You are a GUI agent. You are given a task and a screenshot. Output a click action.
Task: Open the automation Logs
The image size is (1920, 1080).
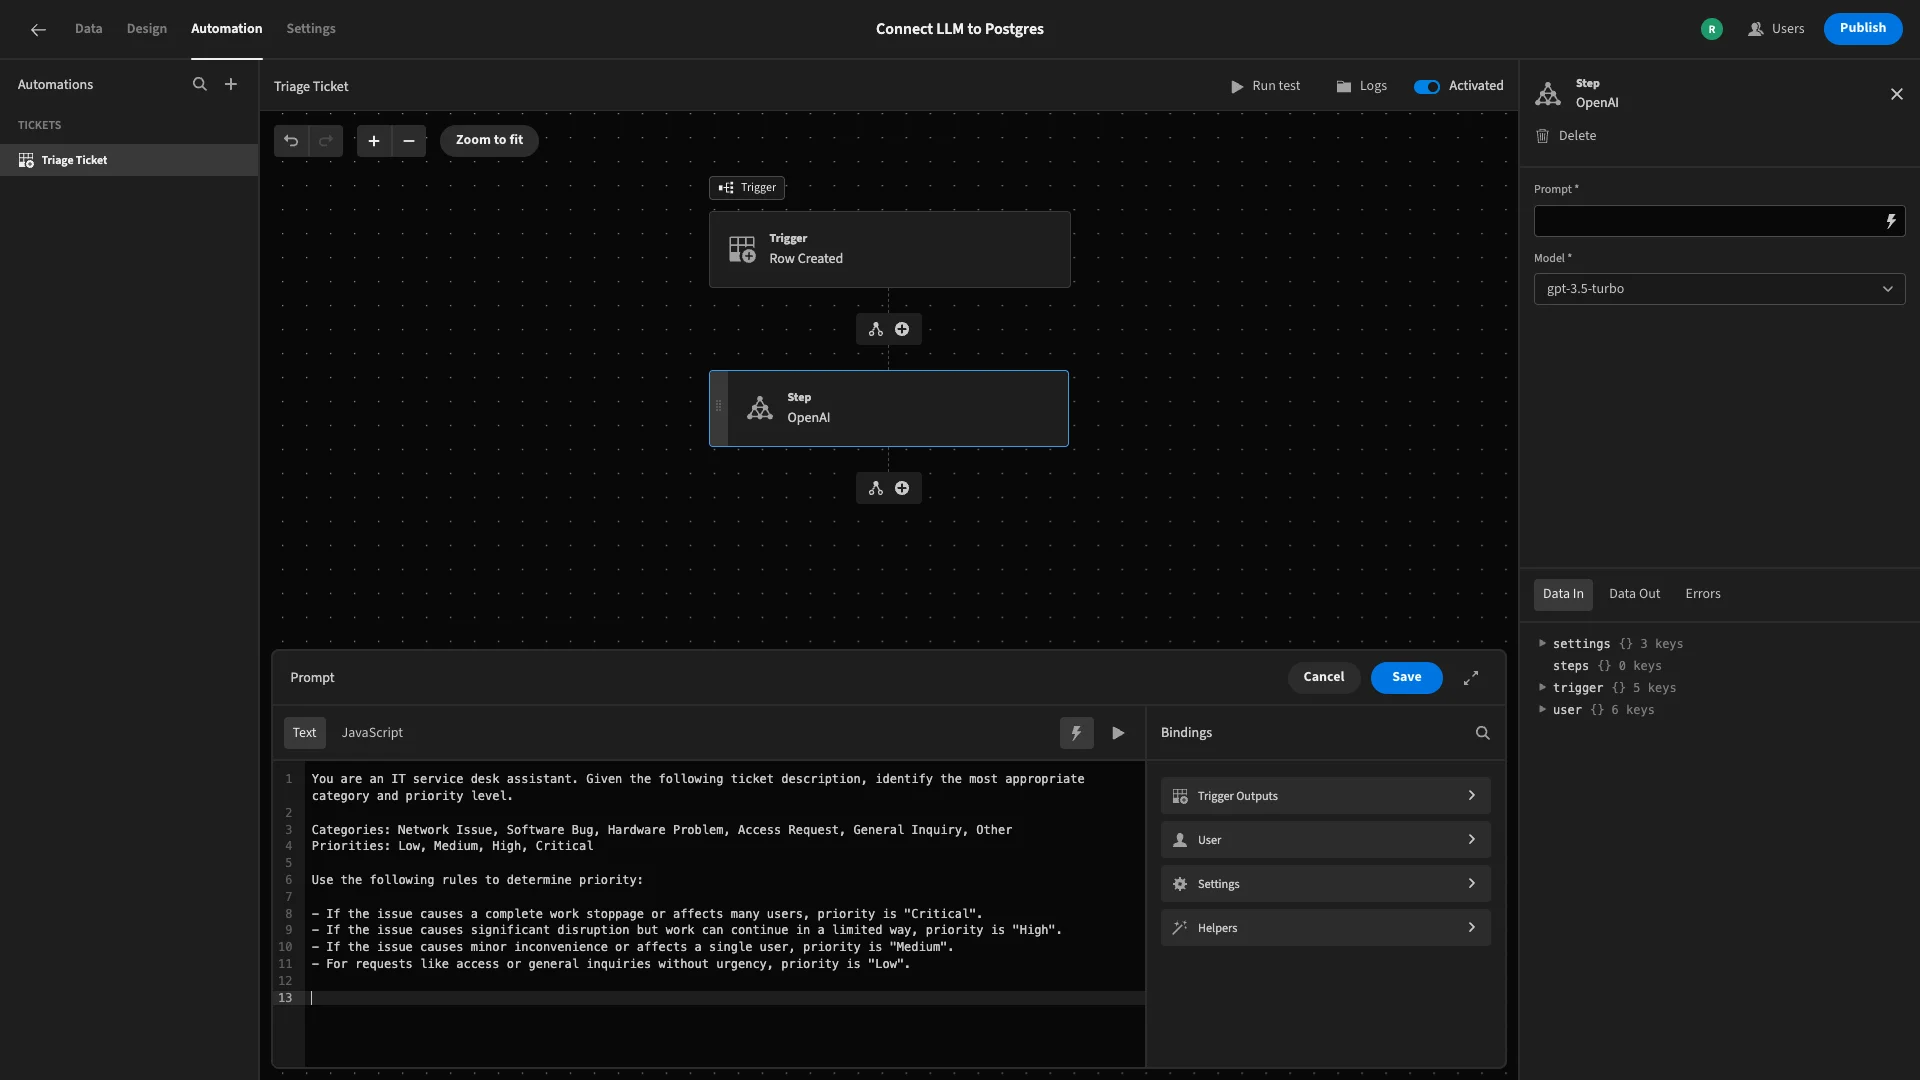[1362, 87]
